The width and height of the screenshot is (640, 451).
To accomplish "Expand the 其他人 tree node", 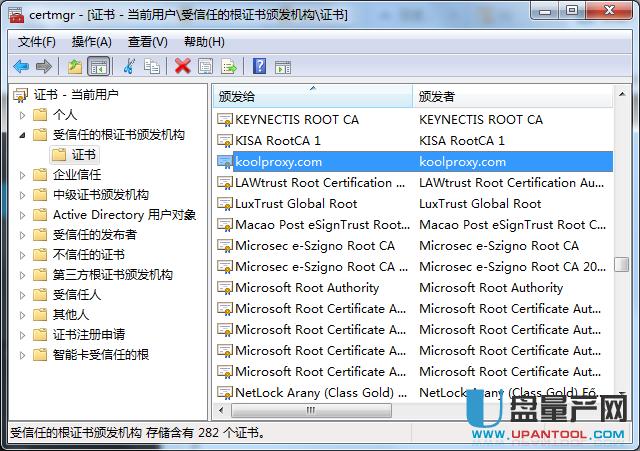I will (x=22, y=315).
